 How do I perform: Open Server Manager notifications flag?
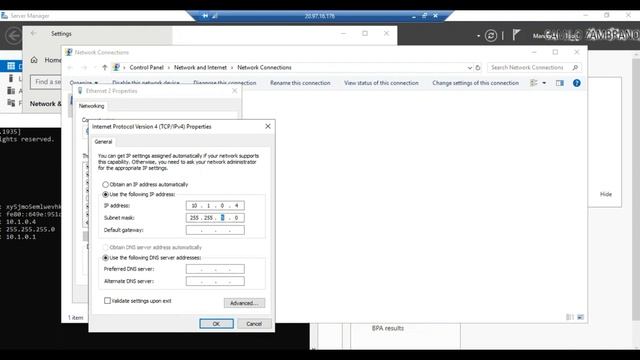516,35
